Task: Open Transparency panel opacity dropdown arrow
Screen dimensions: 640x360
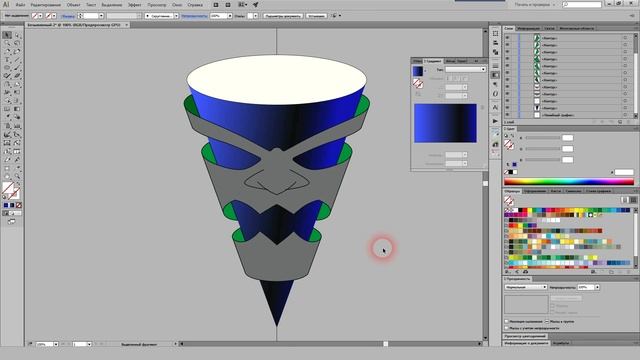Action: tap(597, 287)
